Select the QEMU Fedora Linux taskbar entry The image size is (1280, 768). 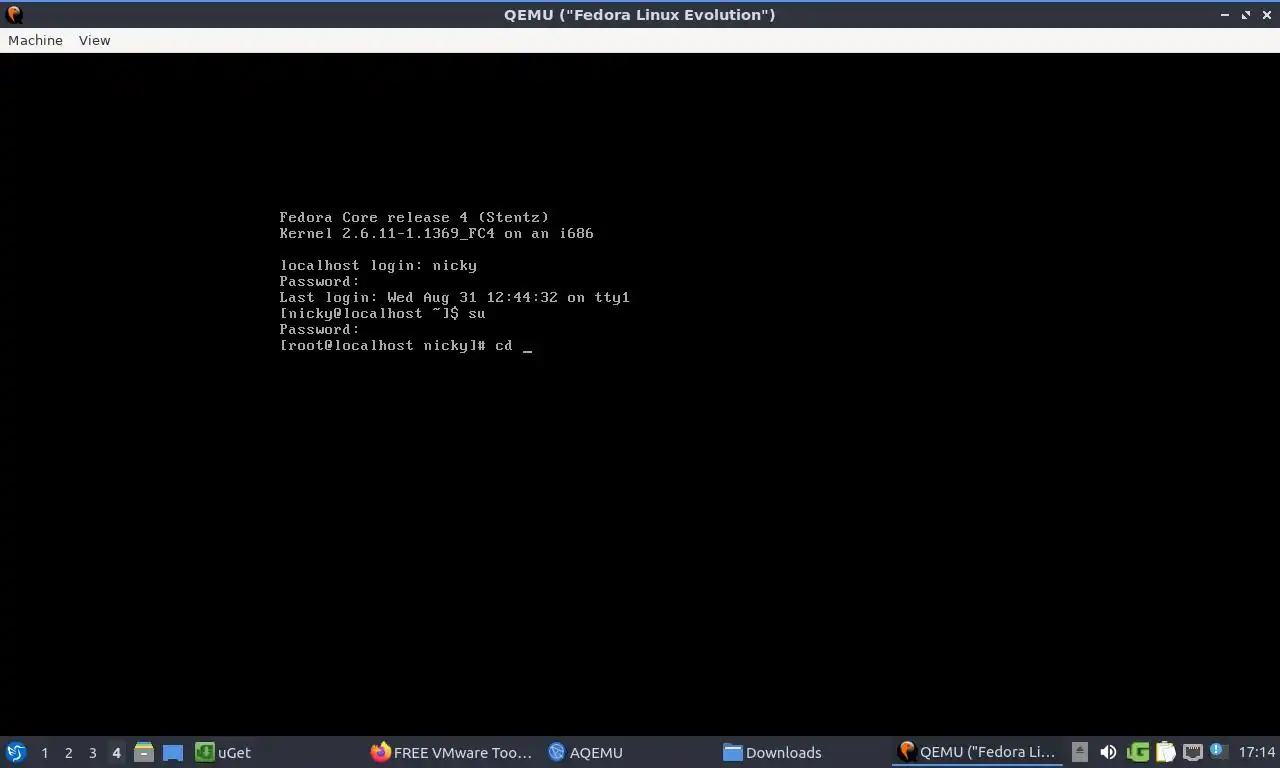pyautogui.click(x=978, y=752)
